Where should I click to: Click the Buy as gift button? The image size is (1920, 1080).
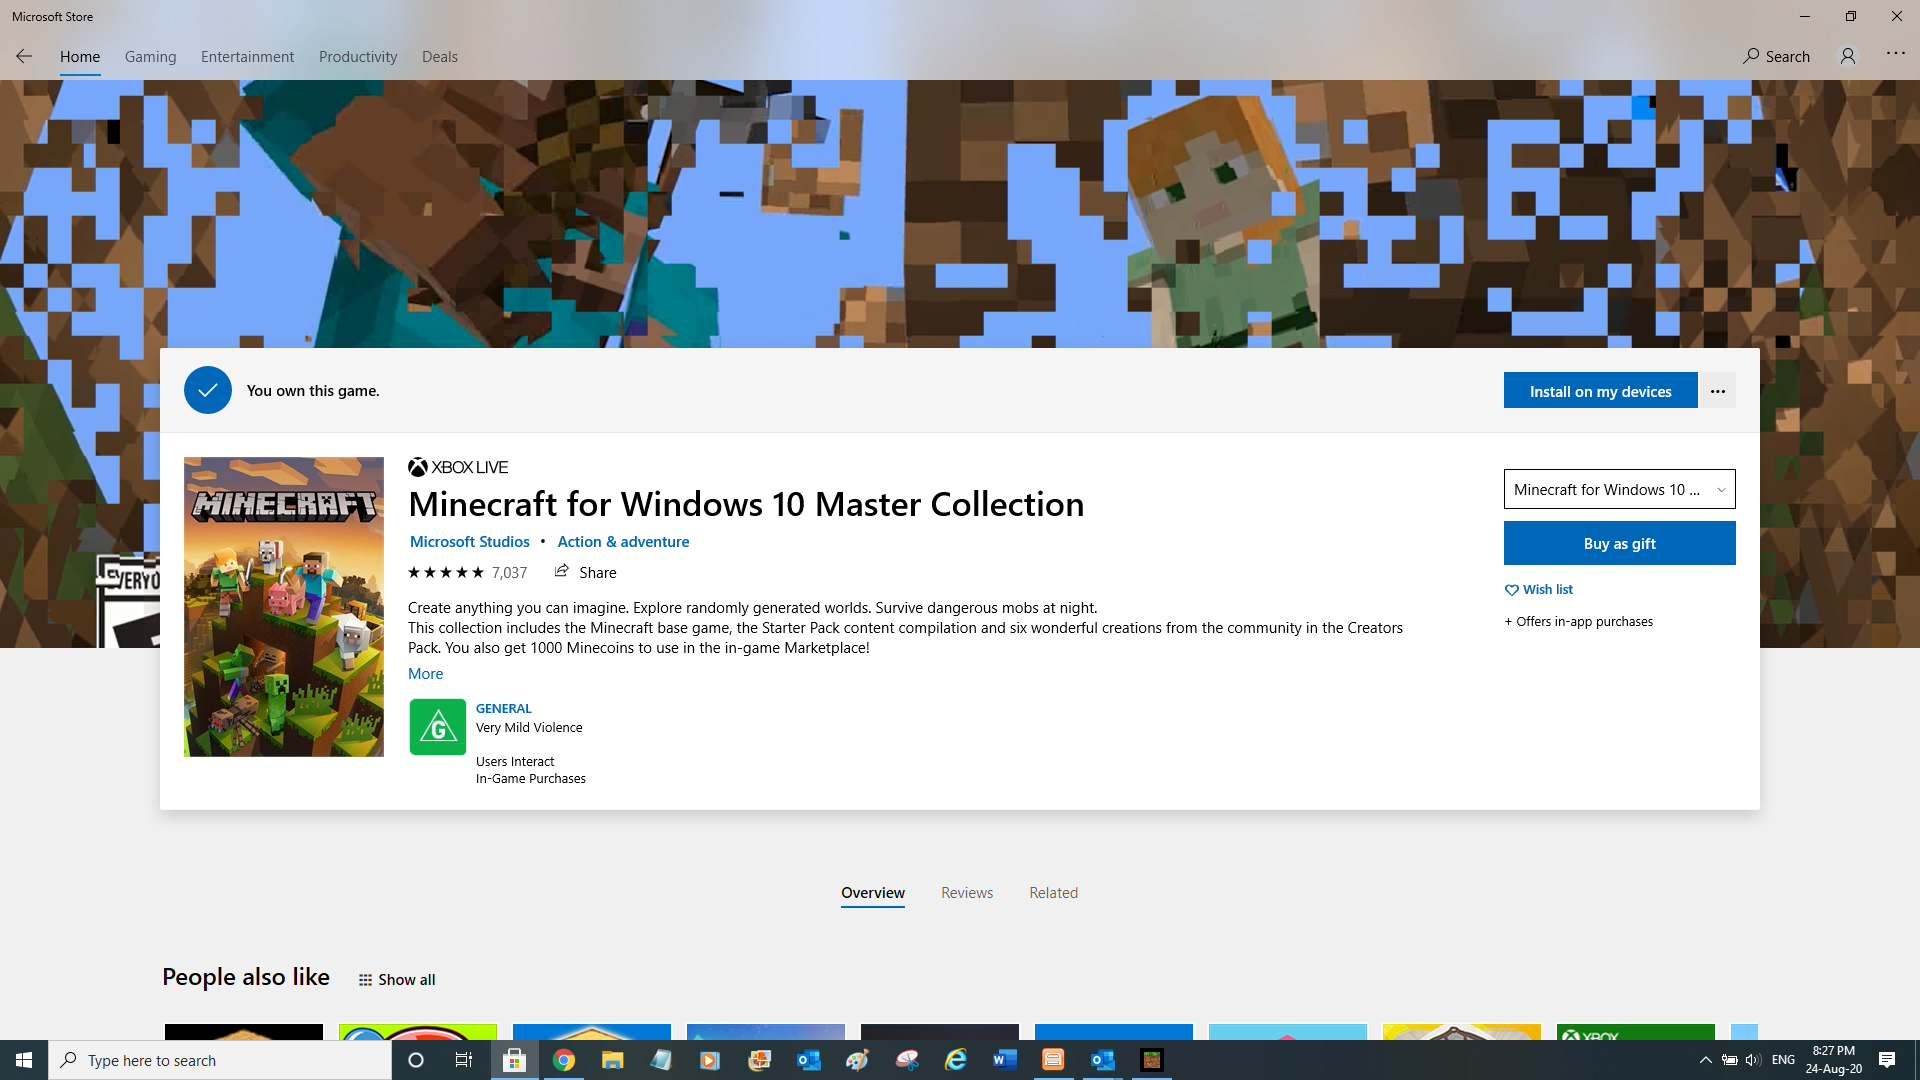(x=1619, y=543)
